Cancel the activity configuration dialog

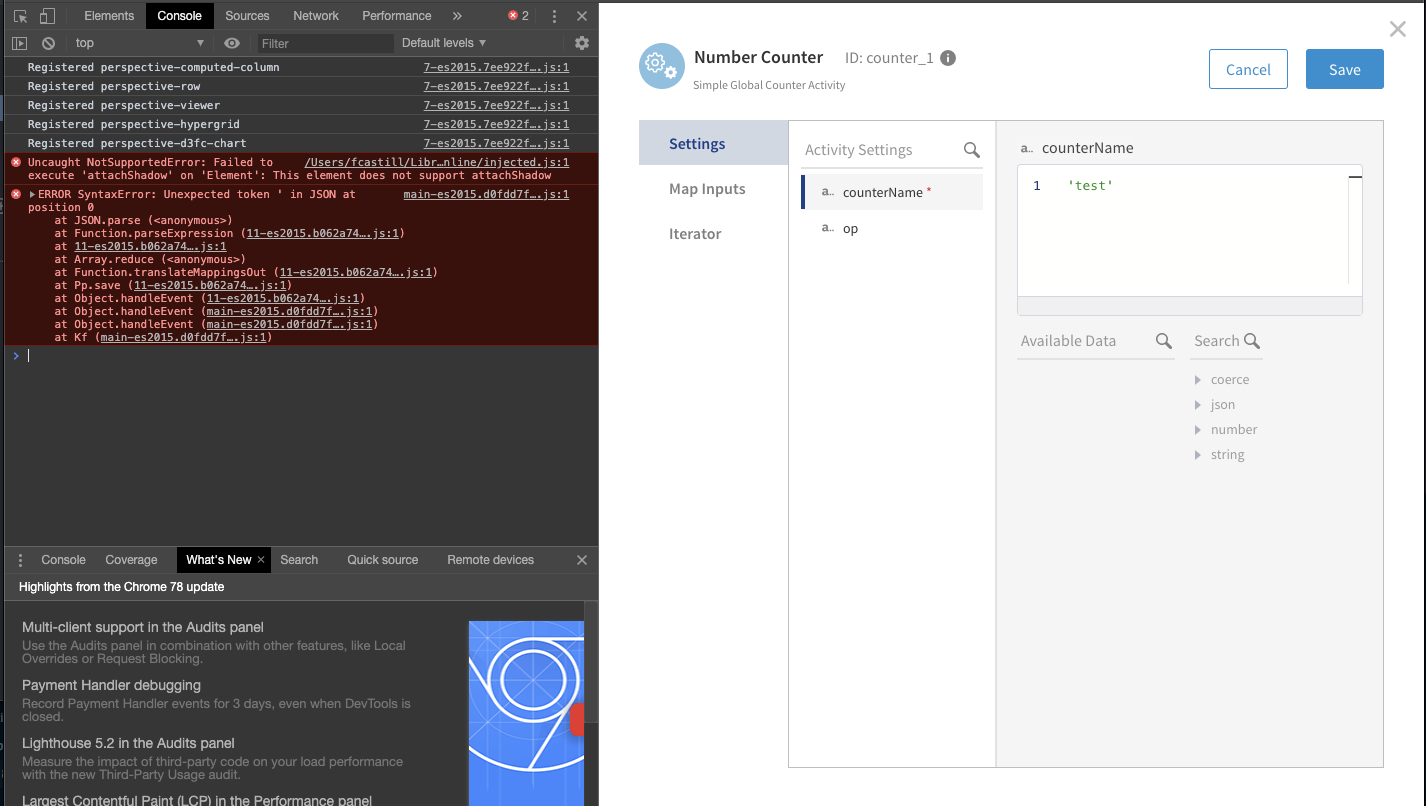1248,69
